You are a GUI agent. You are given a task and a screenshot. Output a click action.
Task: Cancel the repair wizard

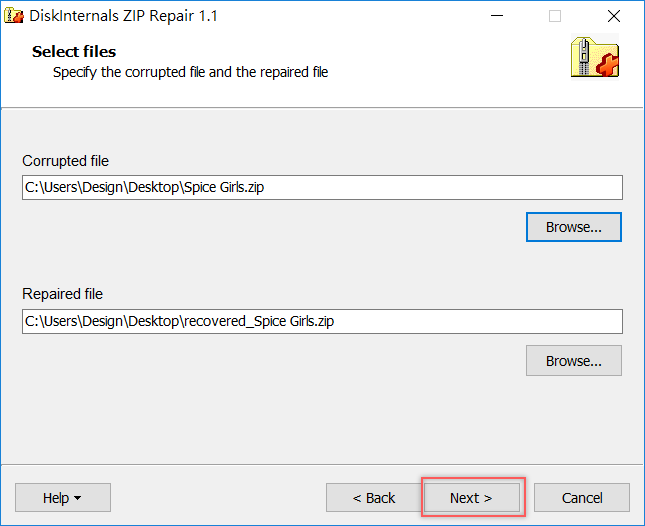582,498
